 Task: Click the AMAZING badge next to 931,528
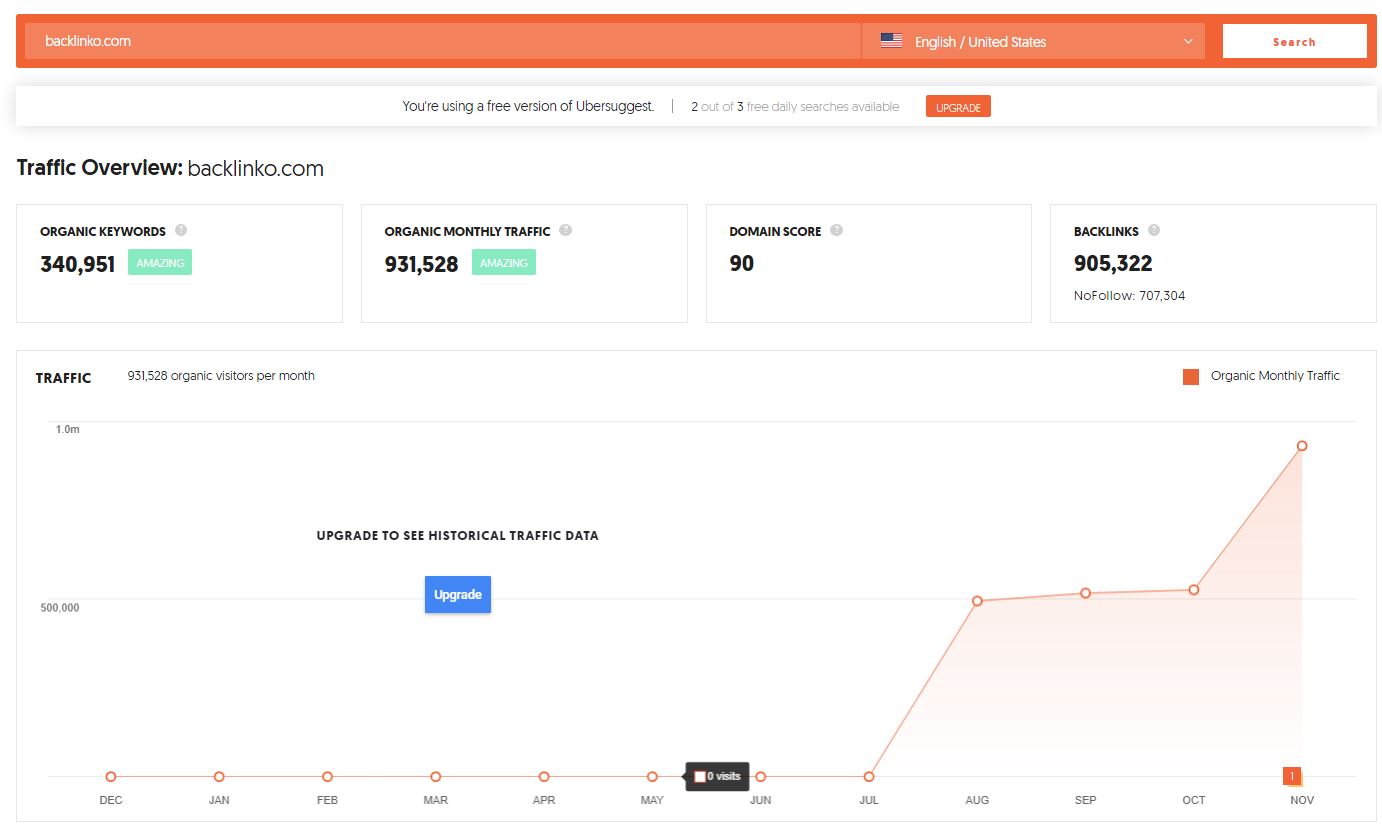[x=504, y=262]
